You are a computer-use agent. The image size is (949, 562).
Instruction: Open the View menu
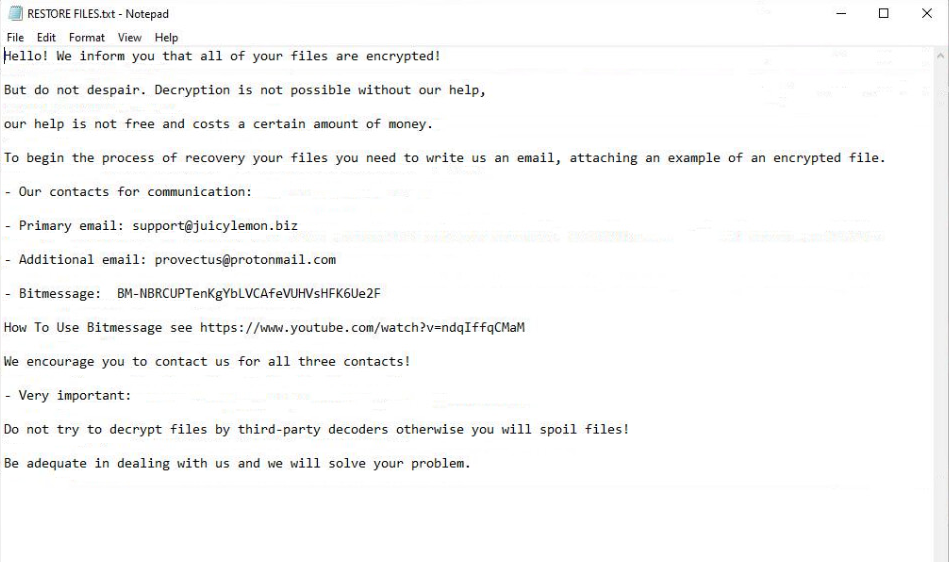(130, 38)
